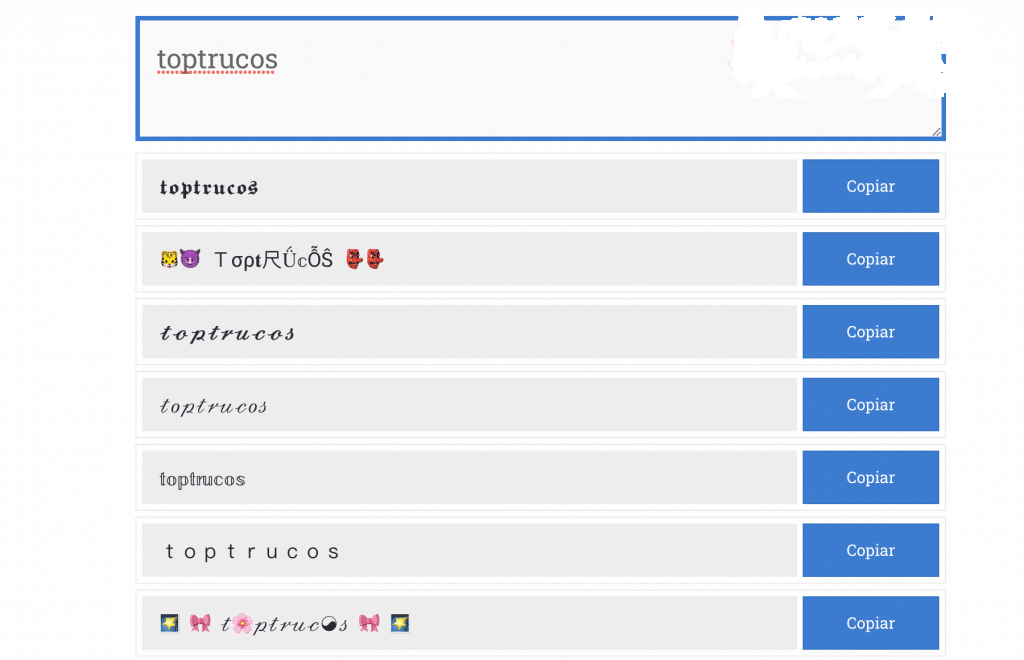The image size is (1024, 660).
Task: Copy the thin cursive toptrucos style
Action: point(870,404)
